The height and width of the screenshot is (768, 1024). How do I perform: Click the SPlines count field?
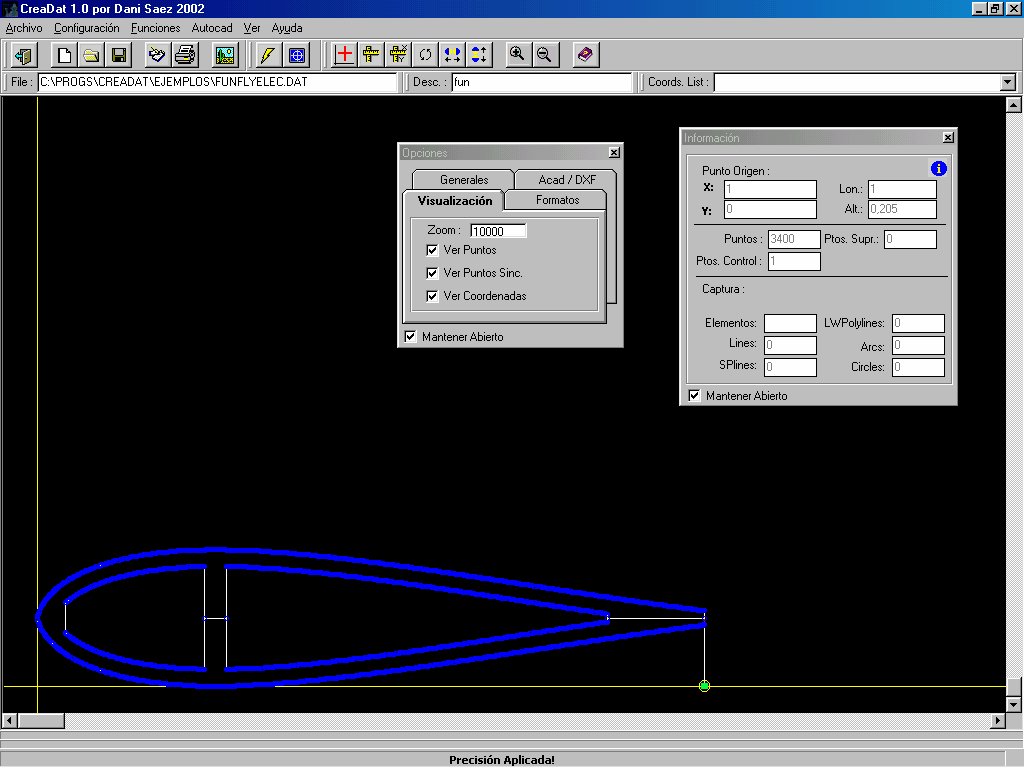(x=790, y=367)
